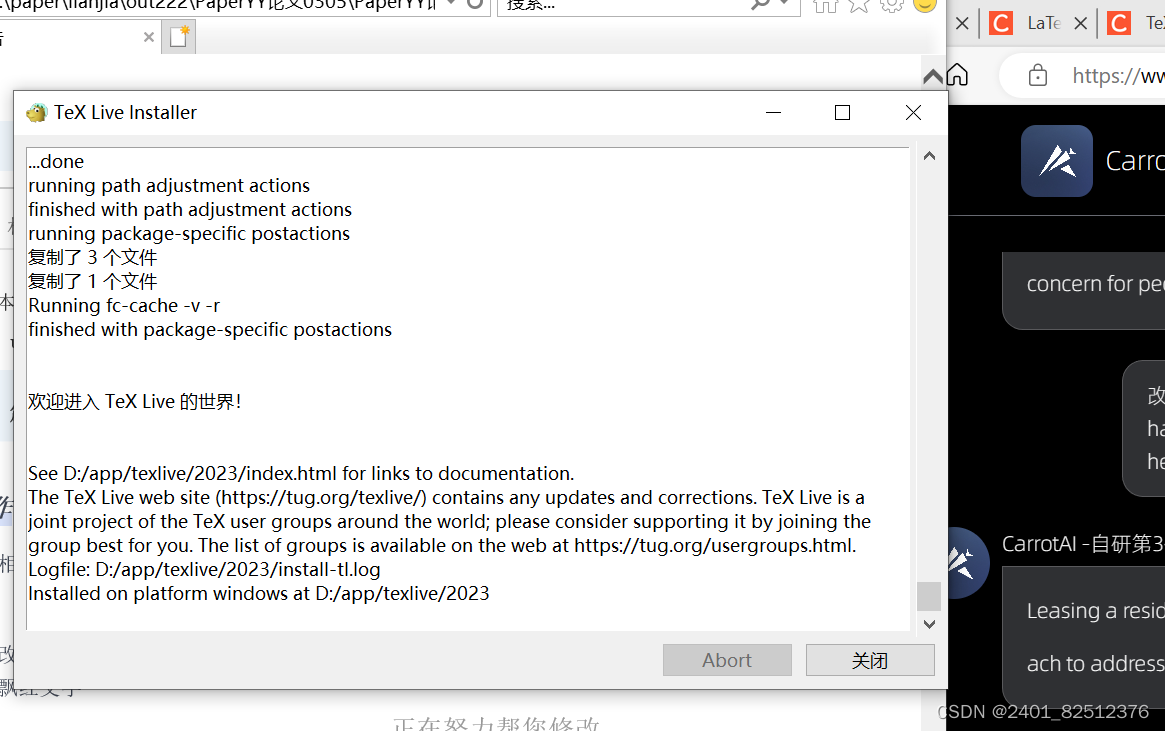The height and width of the screenshot is (731, 1165).
Task: Click 'running package-specific postactions' log line
Action: coord(189,233)
